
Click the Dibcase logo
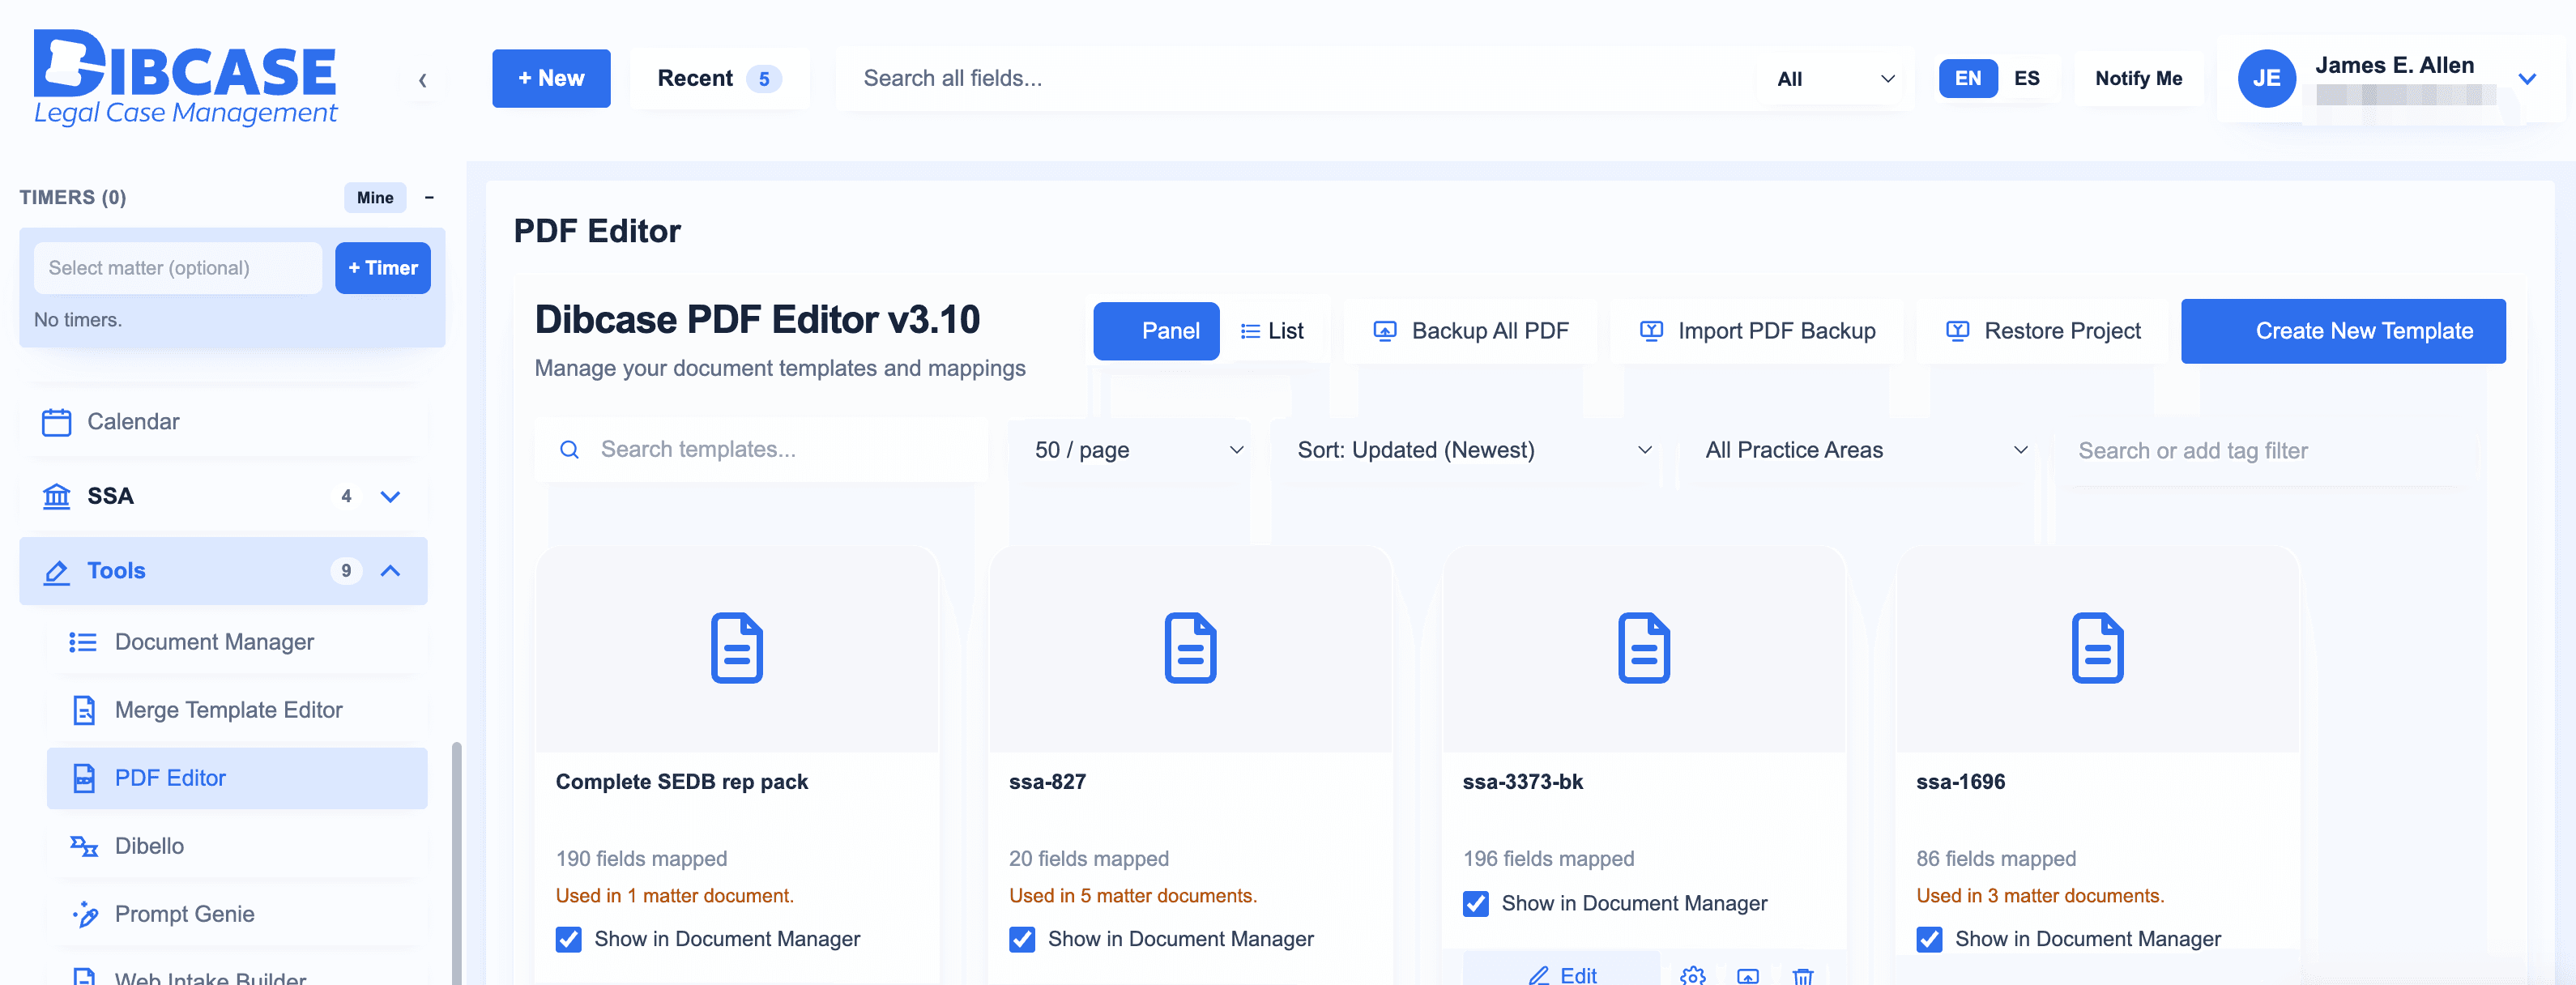pyautogui.click(x=185, y=78)
